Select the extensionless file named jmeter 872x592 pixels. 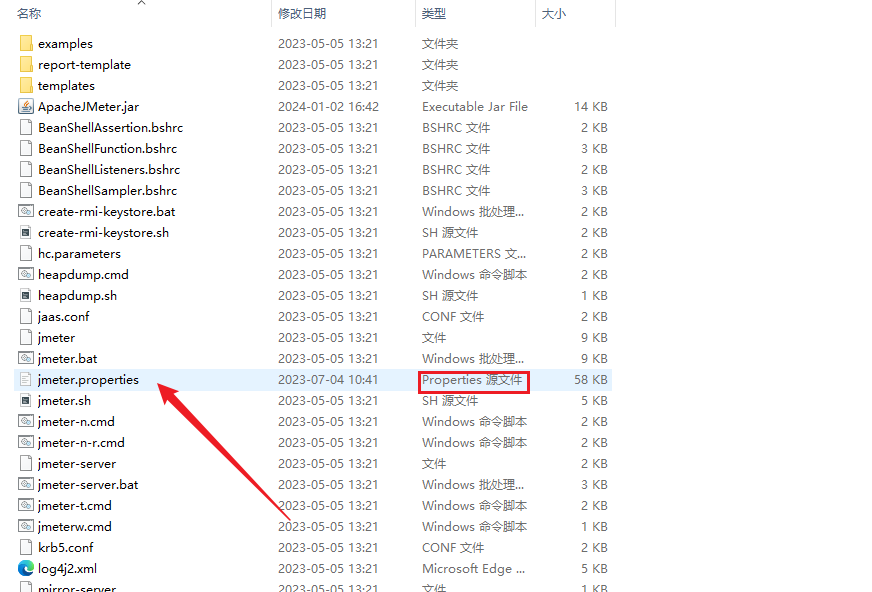point(56,337)
